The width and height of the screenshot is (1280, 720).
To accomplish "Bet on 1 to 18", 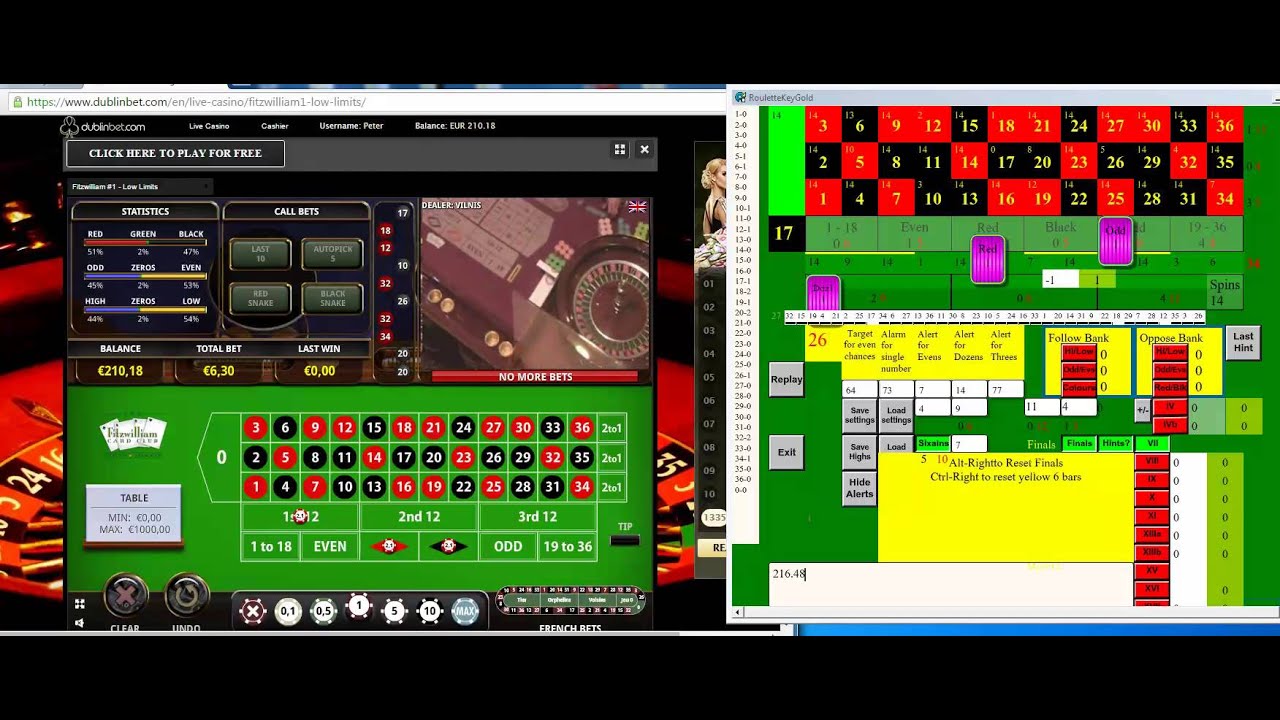I will 271,546.
